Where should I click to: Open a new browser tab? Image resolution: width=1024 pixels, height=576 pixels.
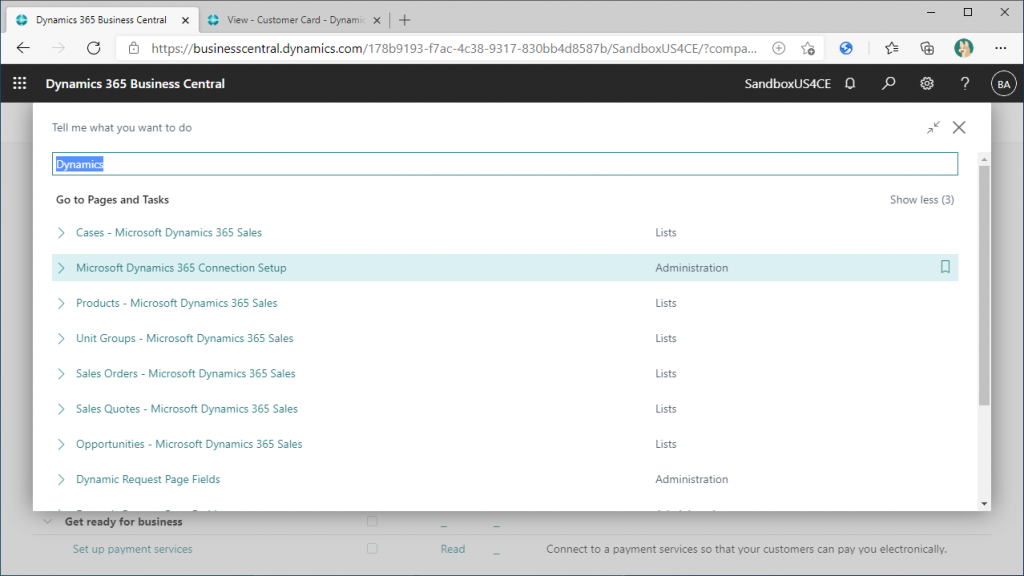404,20
